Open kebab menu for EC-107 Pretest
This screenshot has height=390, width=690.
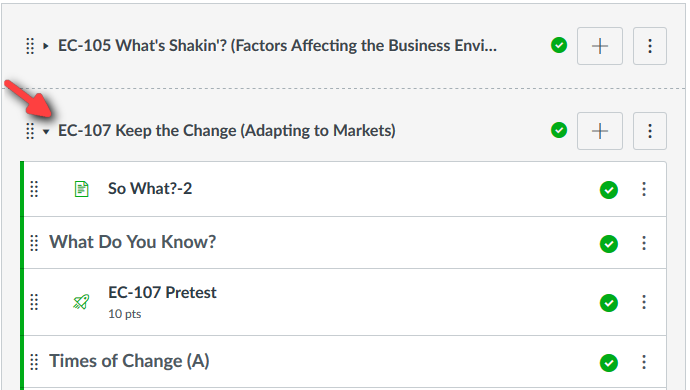tap(644, 302)
